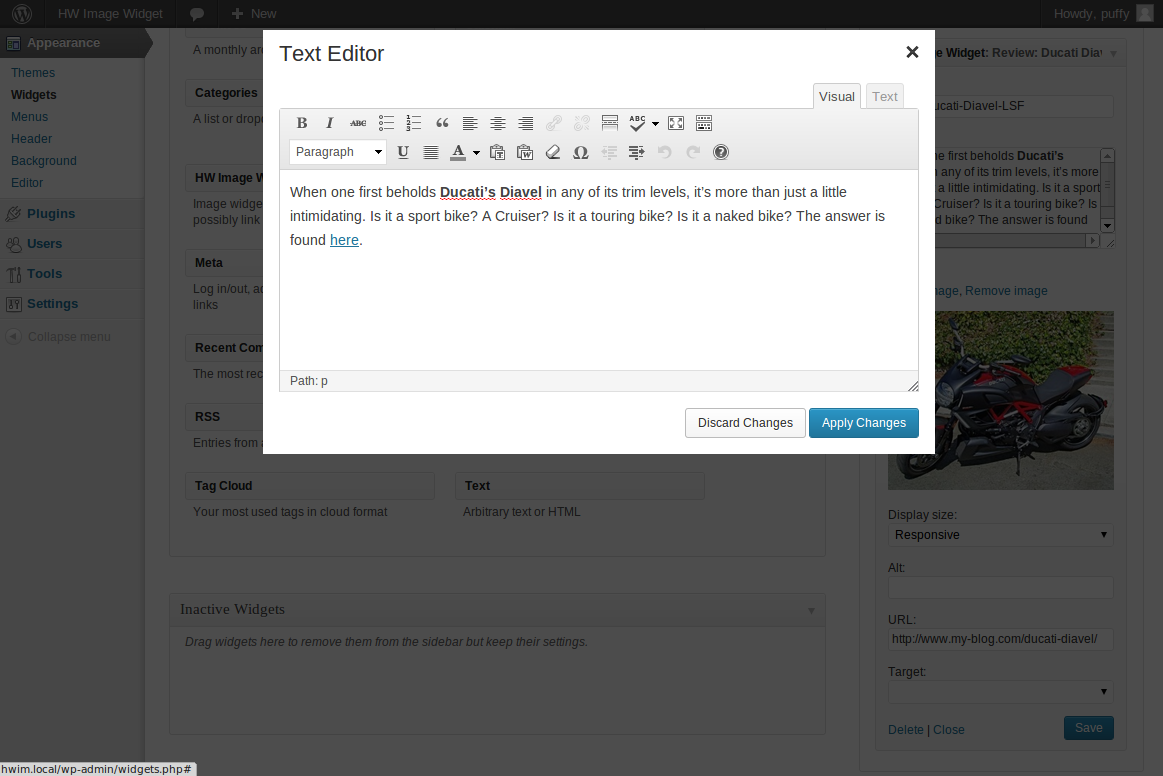Click the unlink broken chain icon
Screen dimensions: 1163x776
pyautogui.click(x=582, y=123)
